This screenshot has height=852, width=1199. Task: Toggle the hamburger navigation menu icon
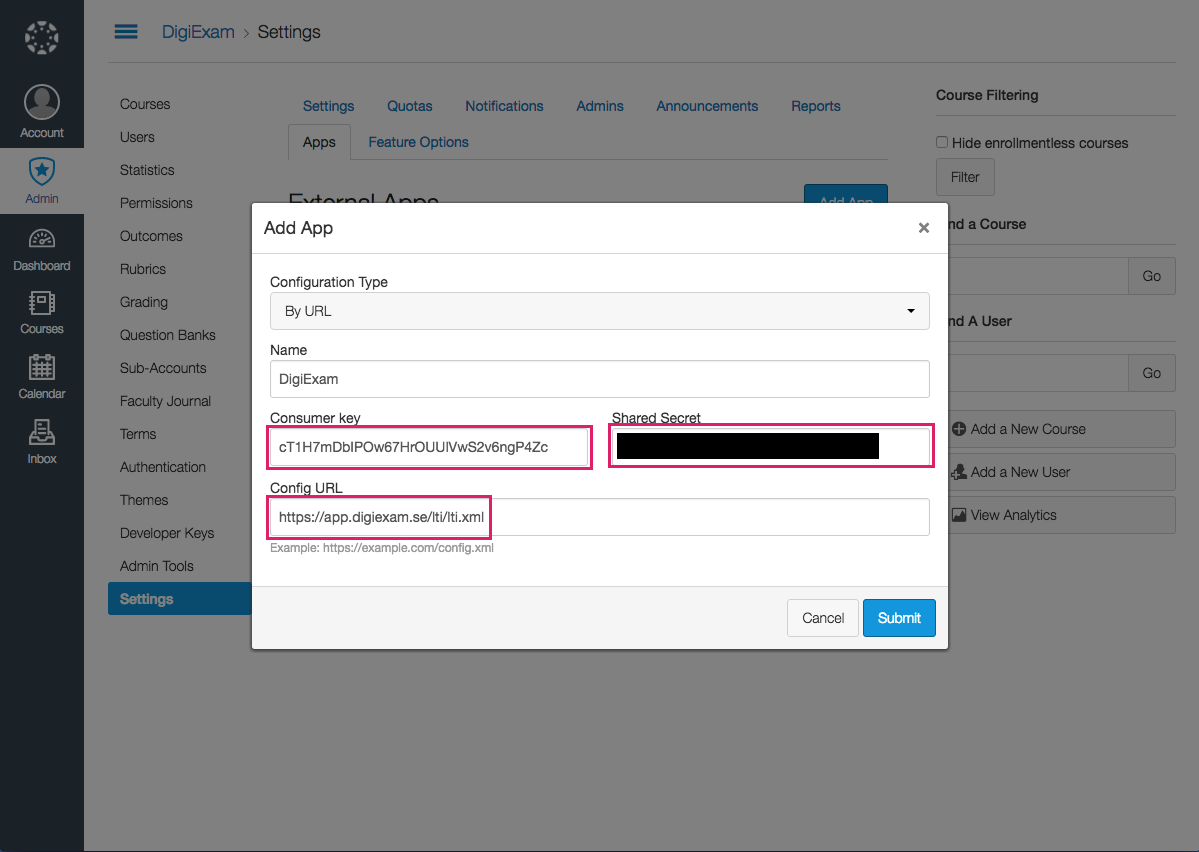126,31
